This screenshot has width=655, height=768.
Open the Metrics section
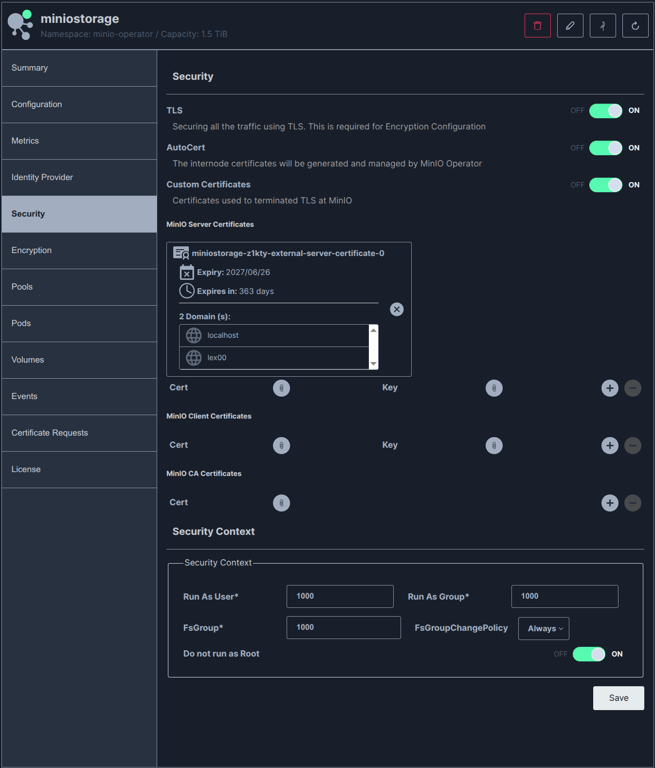79,141
